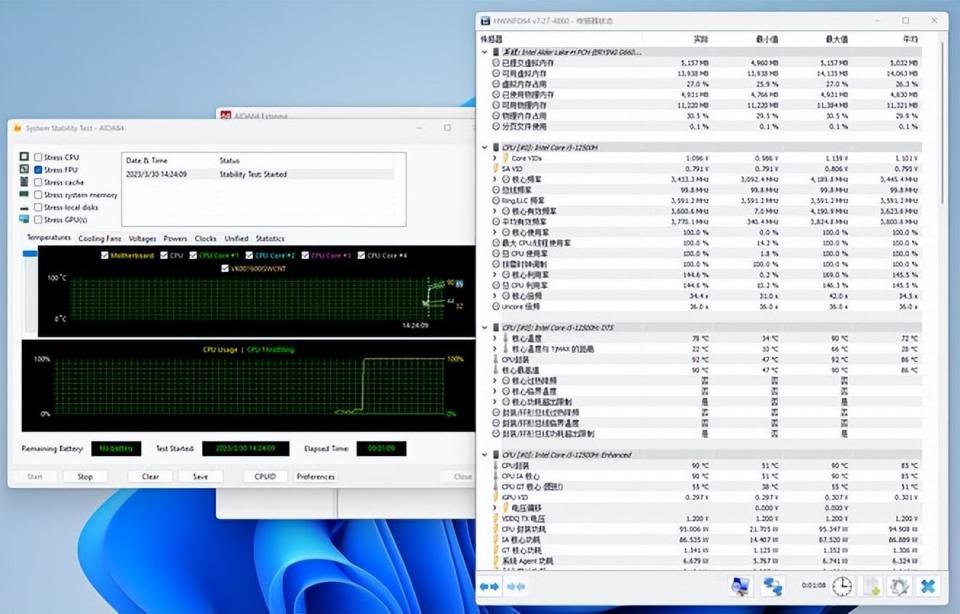Click the Clear button

tap(151, 476)
